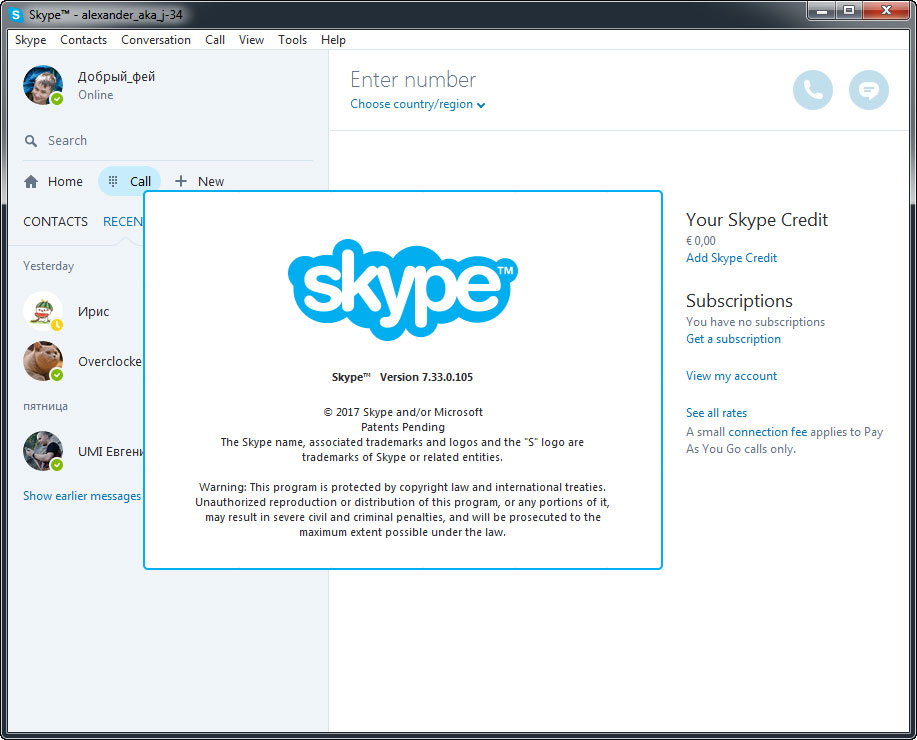Click online status indicator on own avatar
917x740 pixels.
click(57, 99)
